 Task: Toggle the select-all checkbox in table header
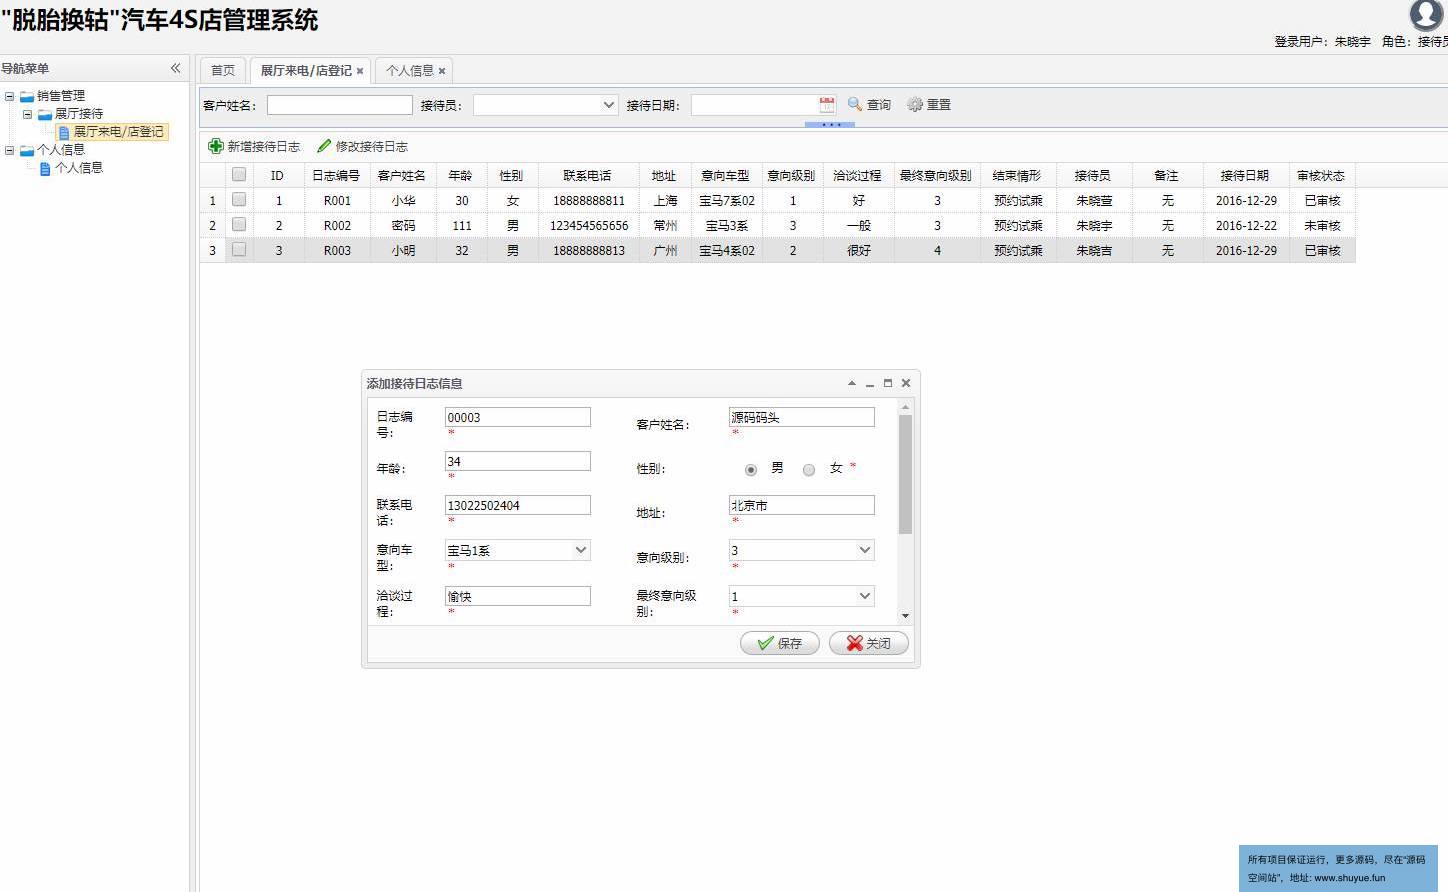coord(239,175)
